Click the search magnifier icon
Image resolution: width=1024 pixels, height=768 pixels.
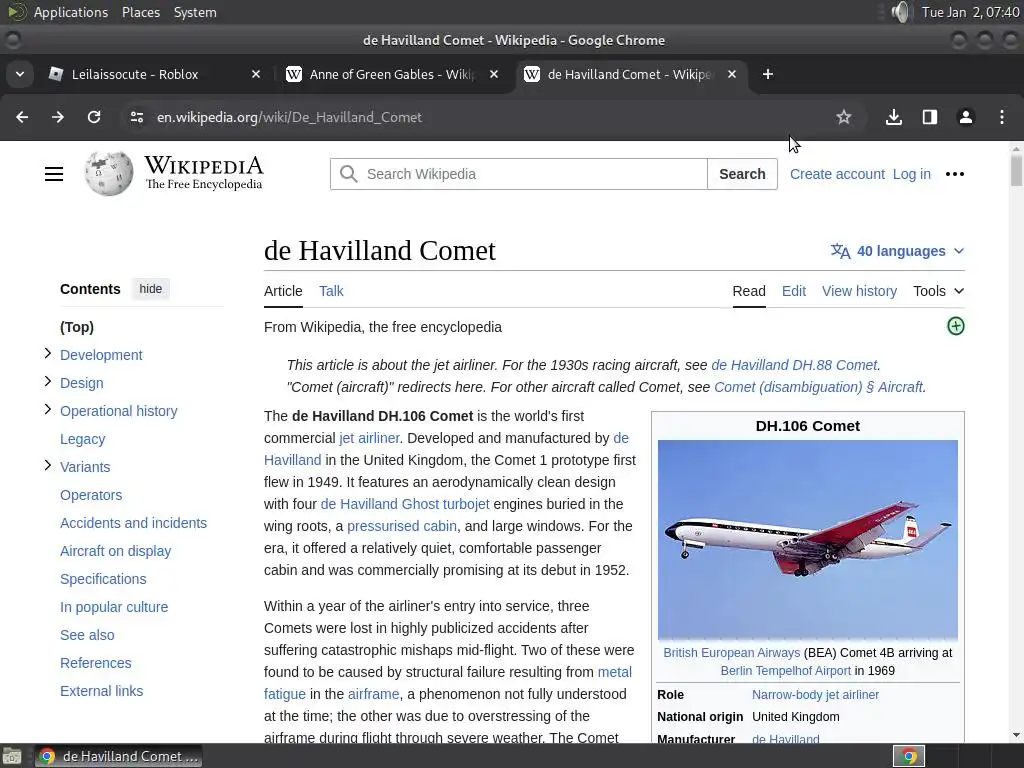[x=349, y=174]
